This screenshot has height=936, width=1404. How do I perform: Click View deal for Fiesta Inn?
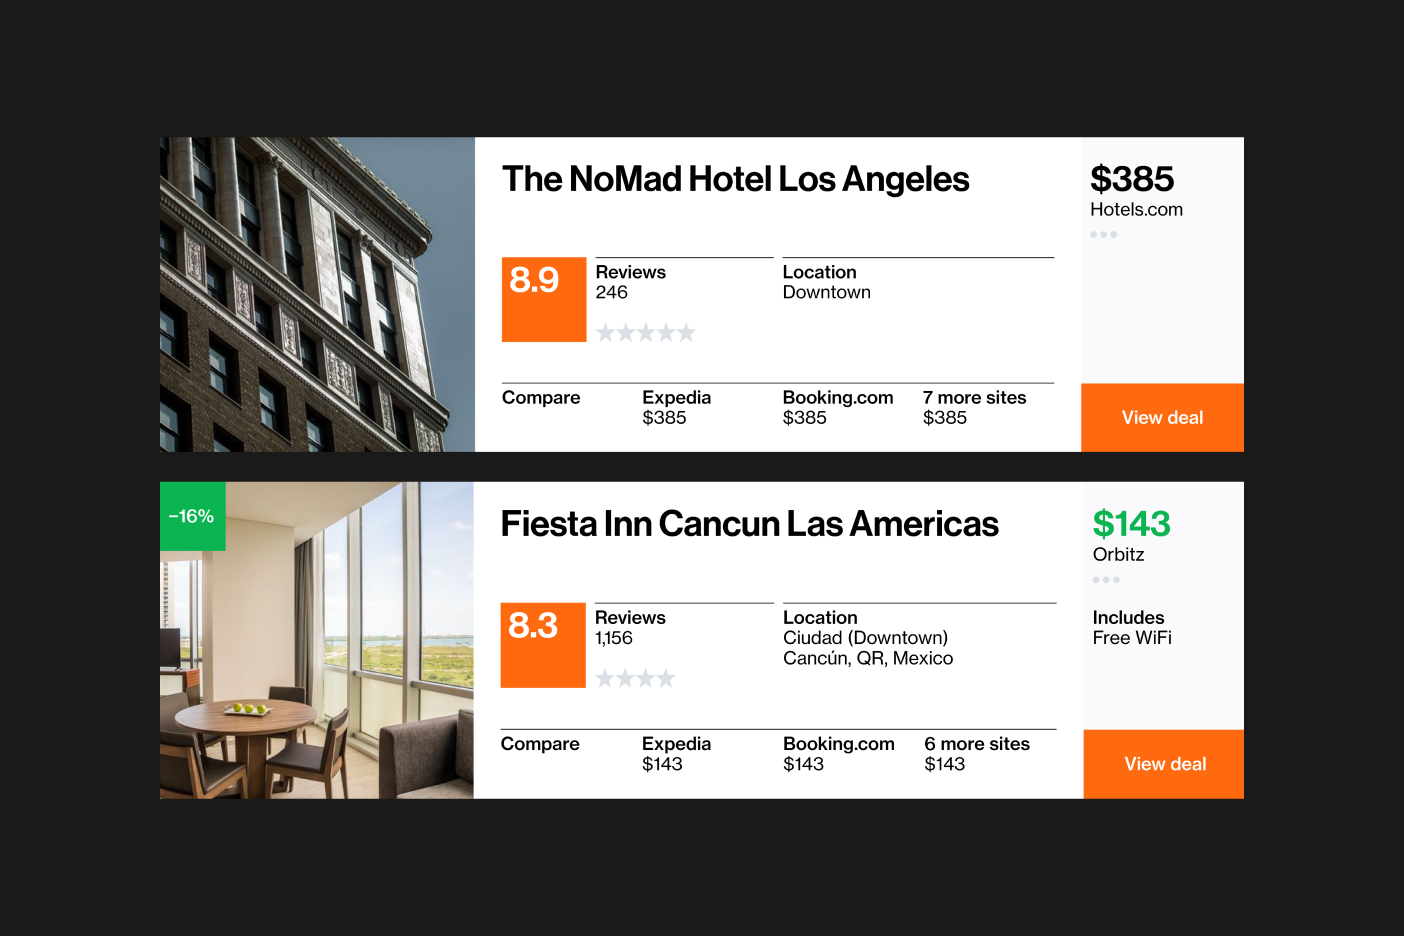click(1164, 764)
